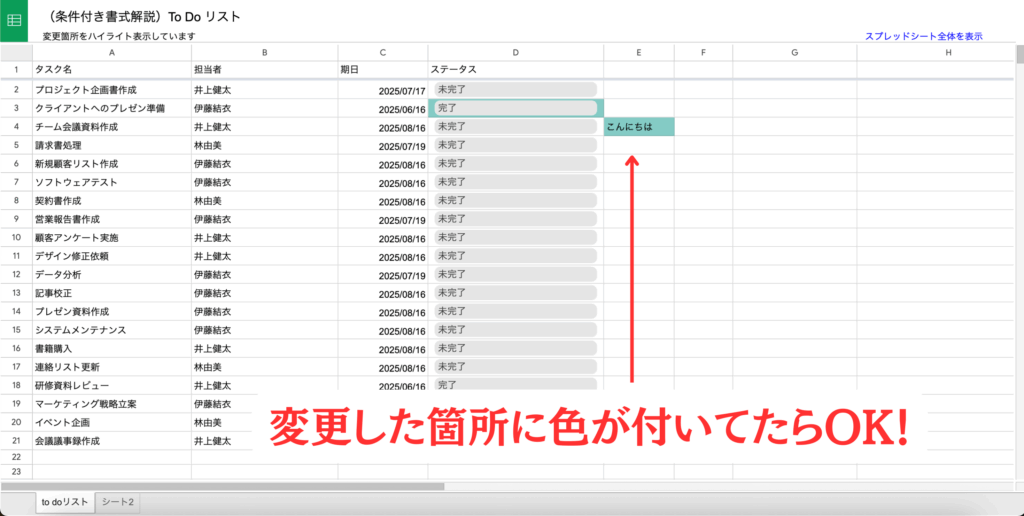The image size is (1024, 516).
Task: Select the プロジェクト企画書作成 task cell
Action: point(112,89)
